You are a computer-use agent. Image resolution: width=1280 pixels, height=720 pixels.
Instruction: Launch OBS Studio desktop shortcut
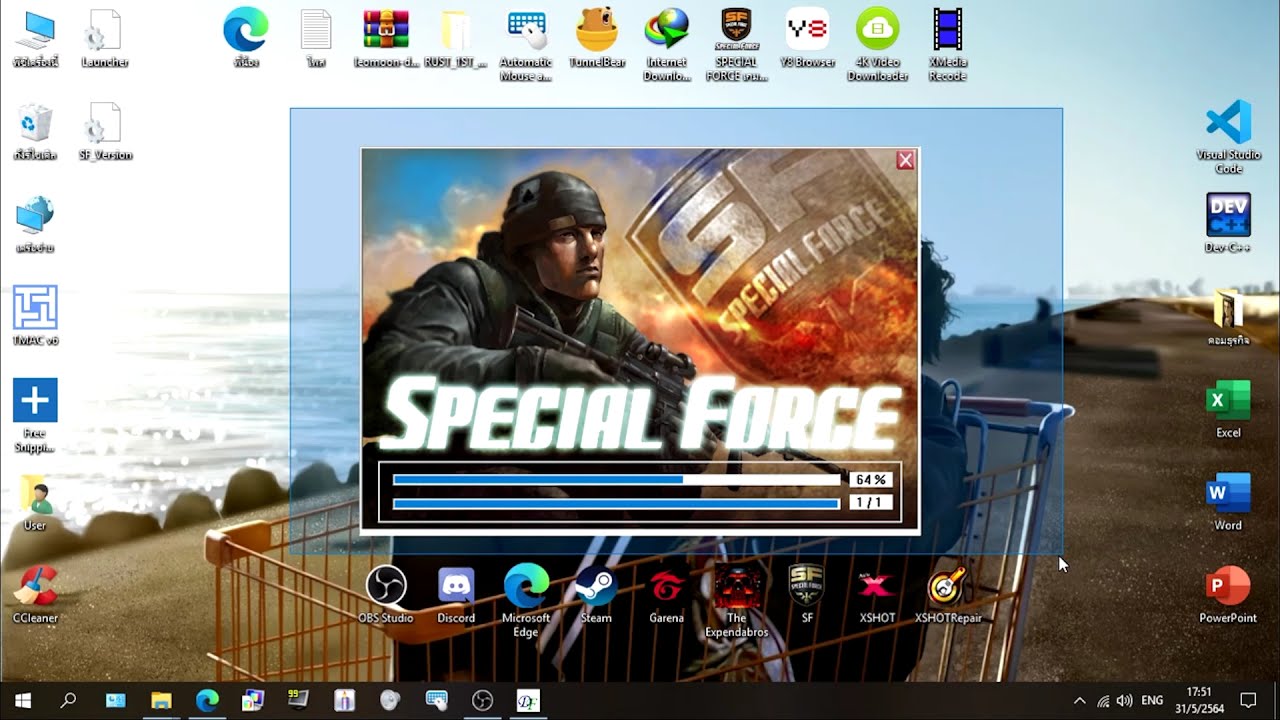(x=386, y=594)
